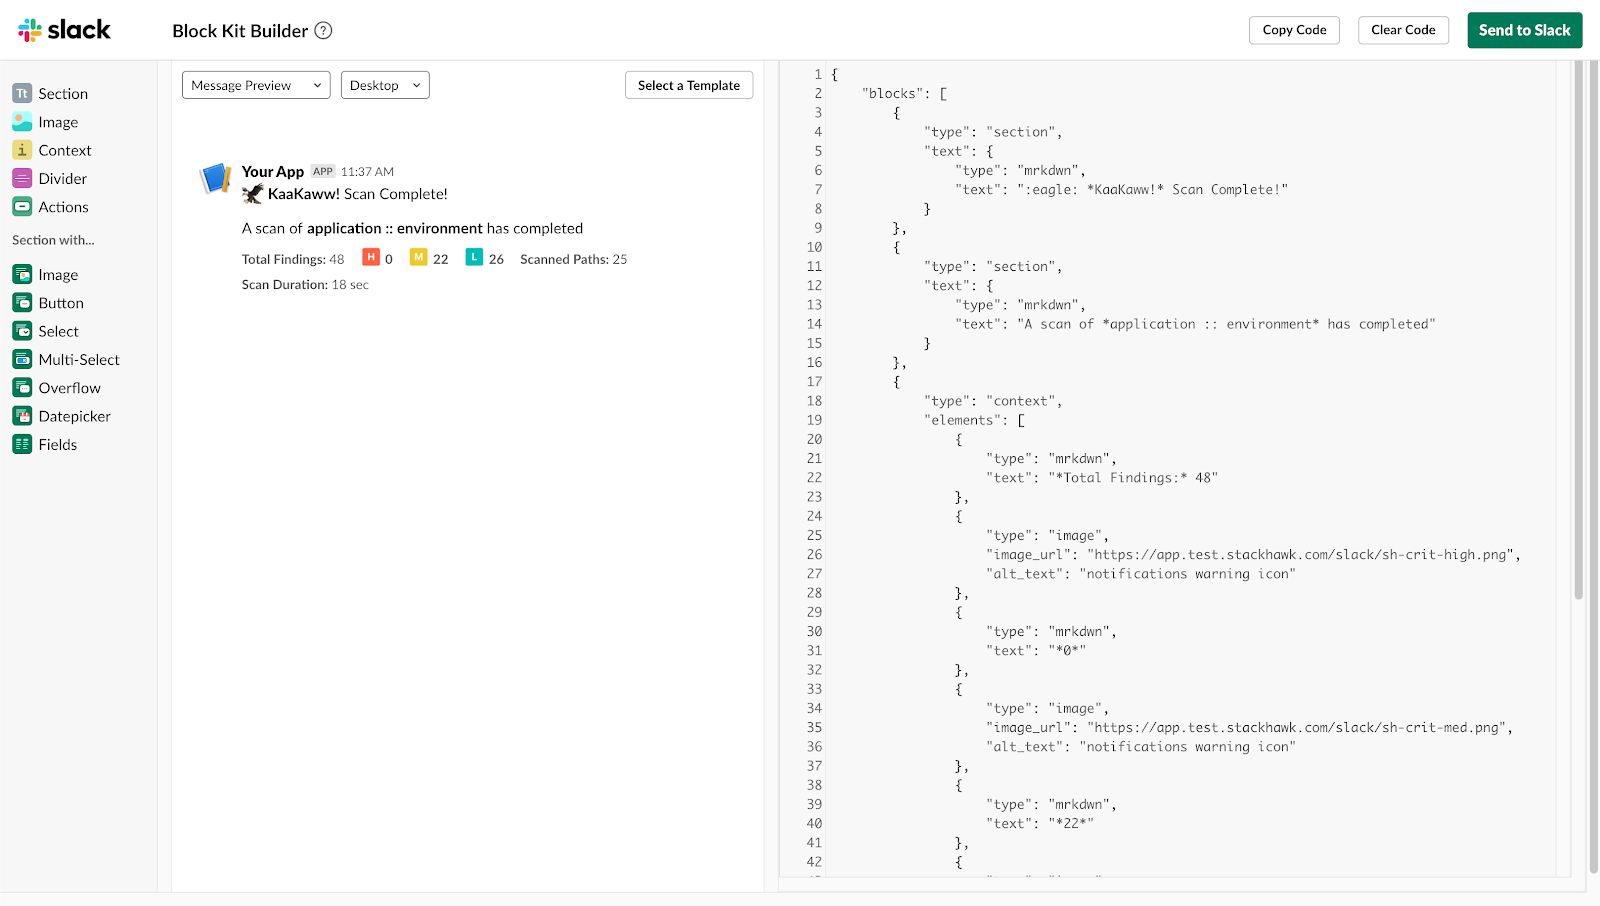Click the Slack logo
The width and height of the screenshot is (1600, 906).
64,30
